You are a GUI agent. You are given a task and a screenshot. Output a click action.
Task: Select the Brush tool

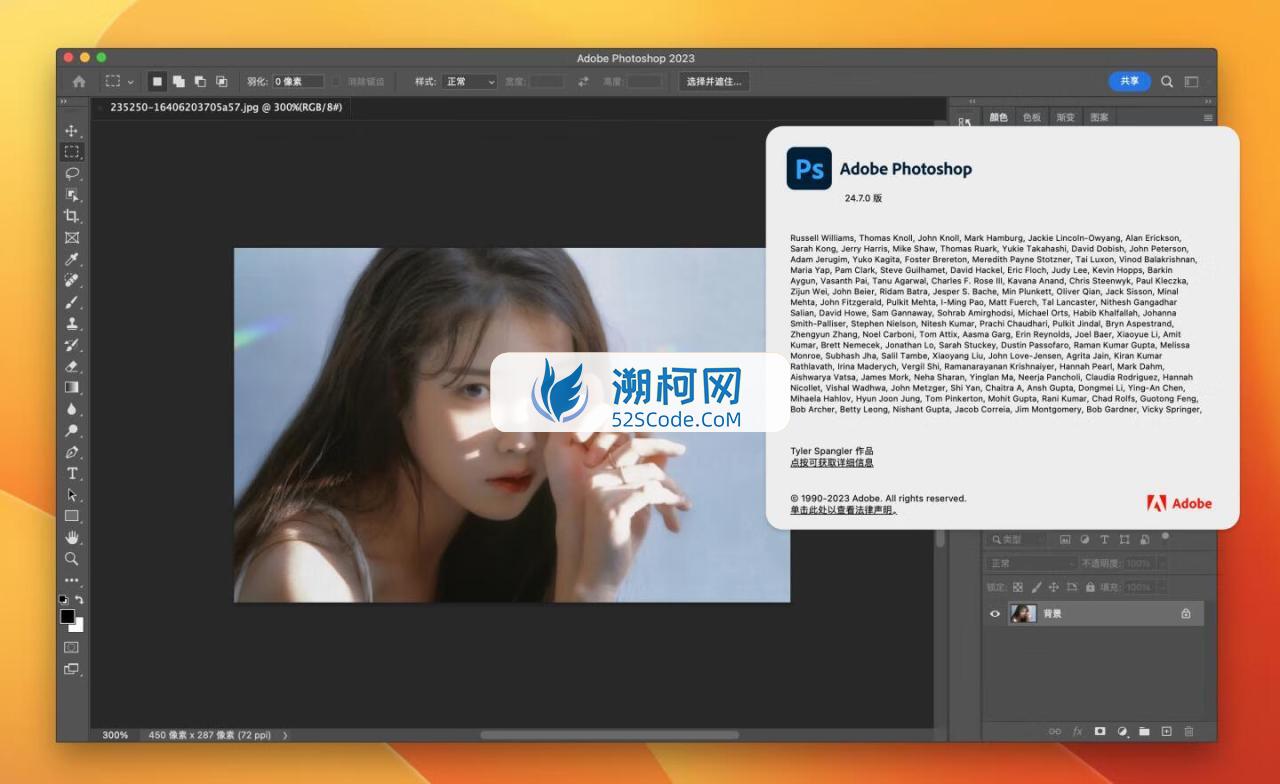tap(71, 302)
